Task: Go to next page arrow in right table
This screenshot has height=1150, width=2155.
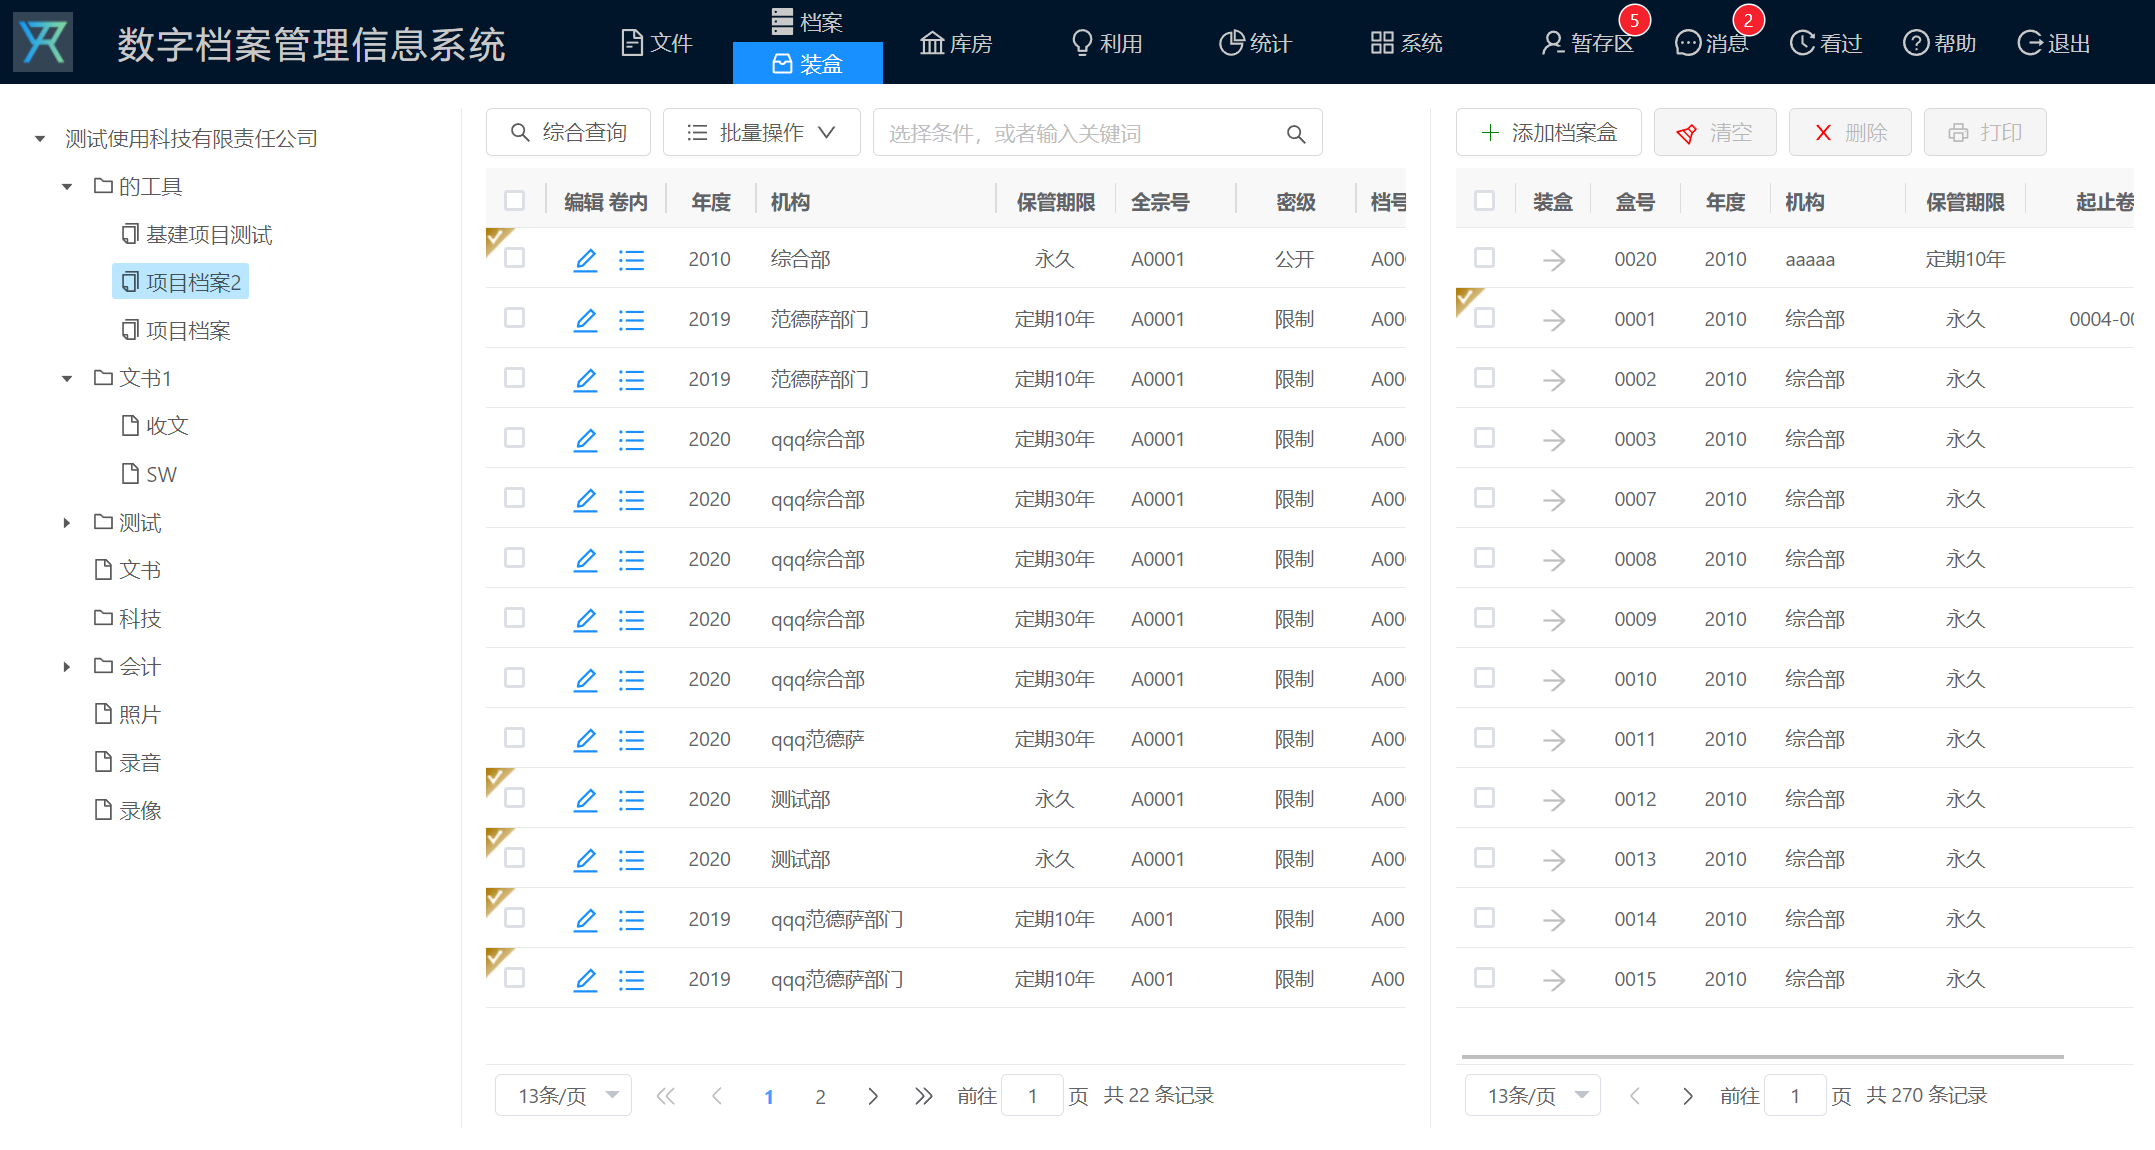Action: (x=1688, y=1096)
